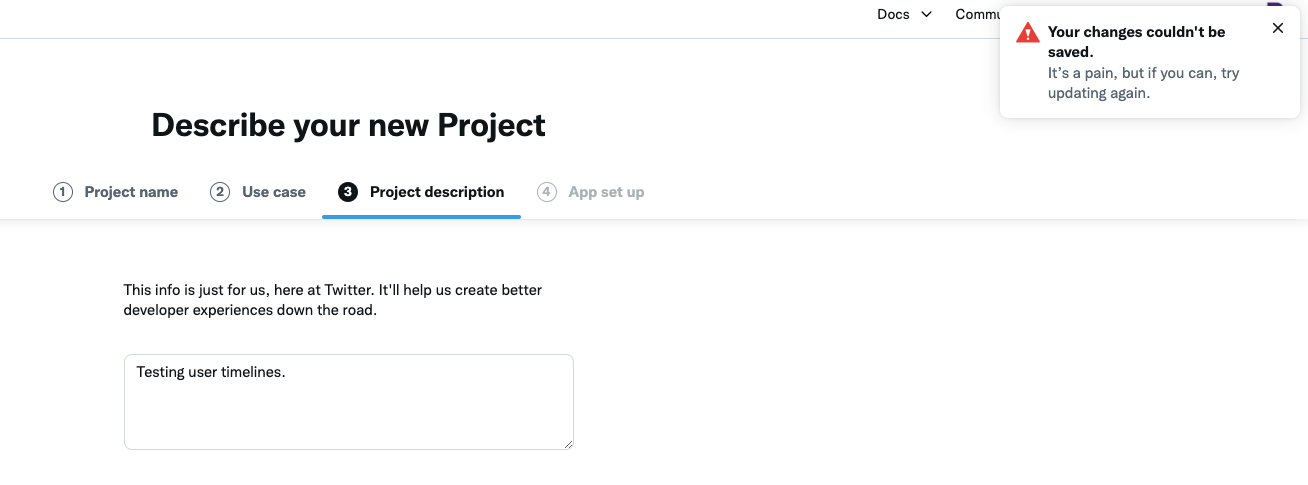Click the "This info is just for us" paragraph
This screenshot has width=1308, height=485.
(332, 300)
